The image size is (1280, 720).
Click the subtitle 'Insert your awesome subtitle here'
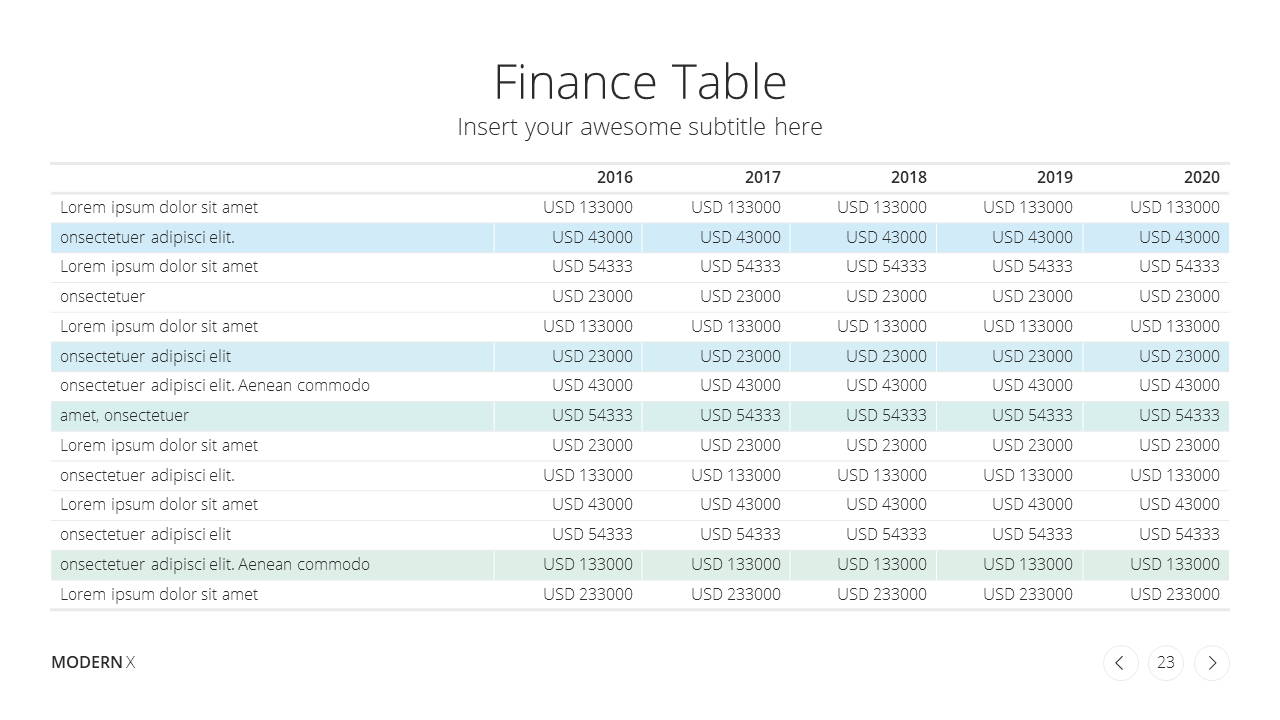pos(640,127)
